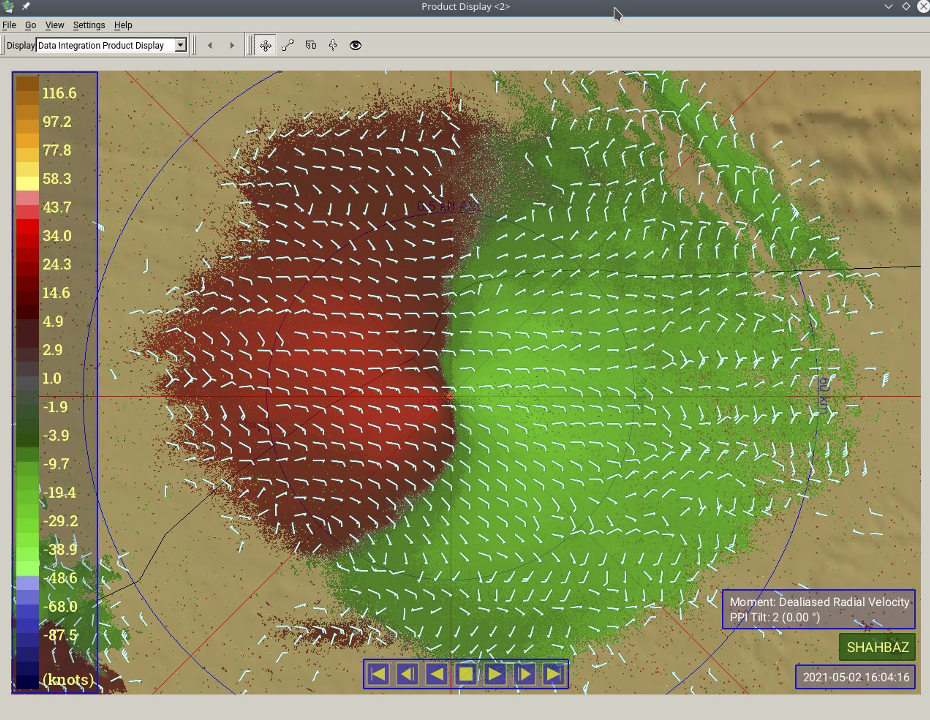Step back one frame
This screenshot has height=720, width=930.
point(407,674)
